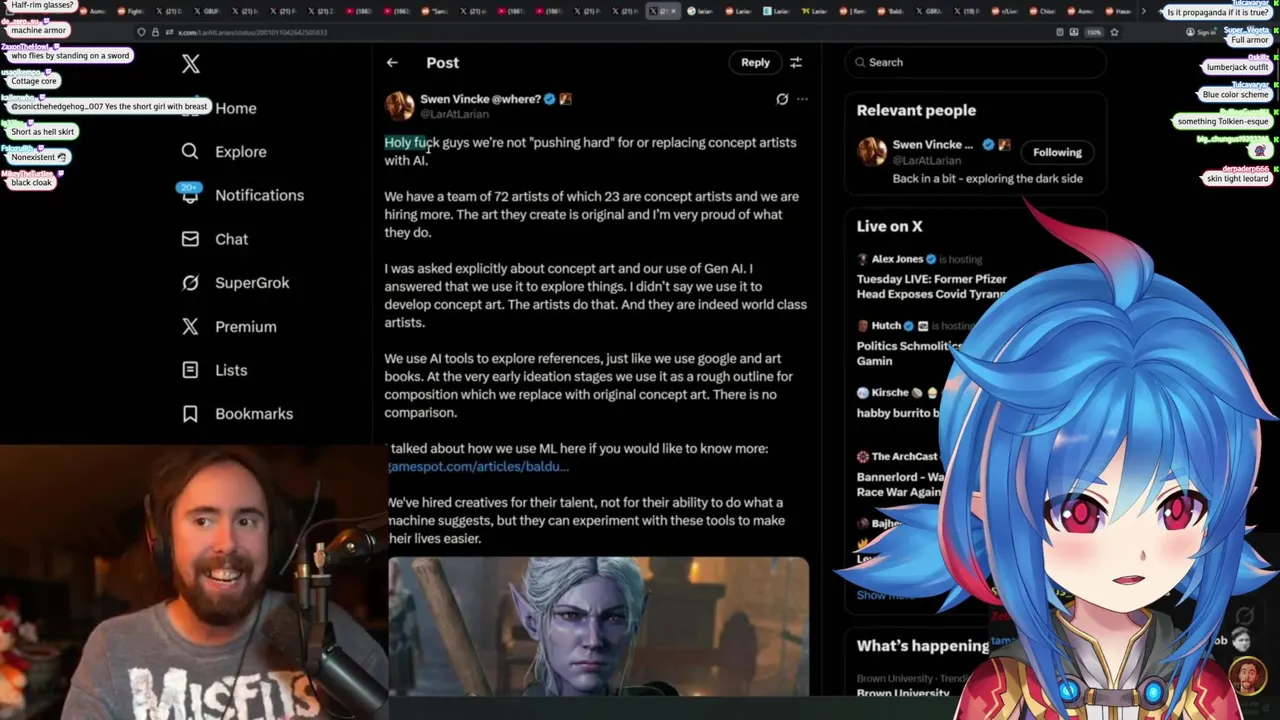Click chat message 'Cottage core'
Image resolution: width=1280 pixels, height=720 pixels.
(34, 81)
